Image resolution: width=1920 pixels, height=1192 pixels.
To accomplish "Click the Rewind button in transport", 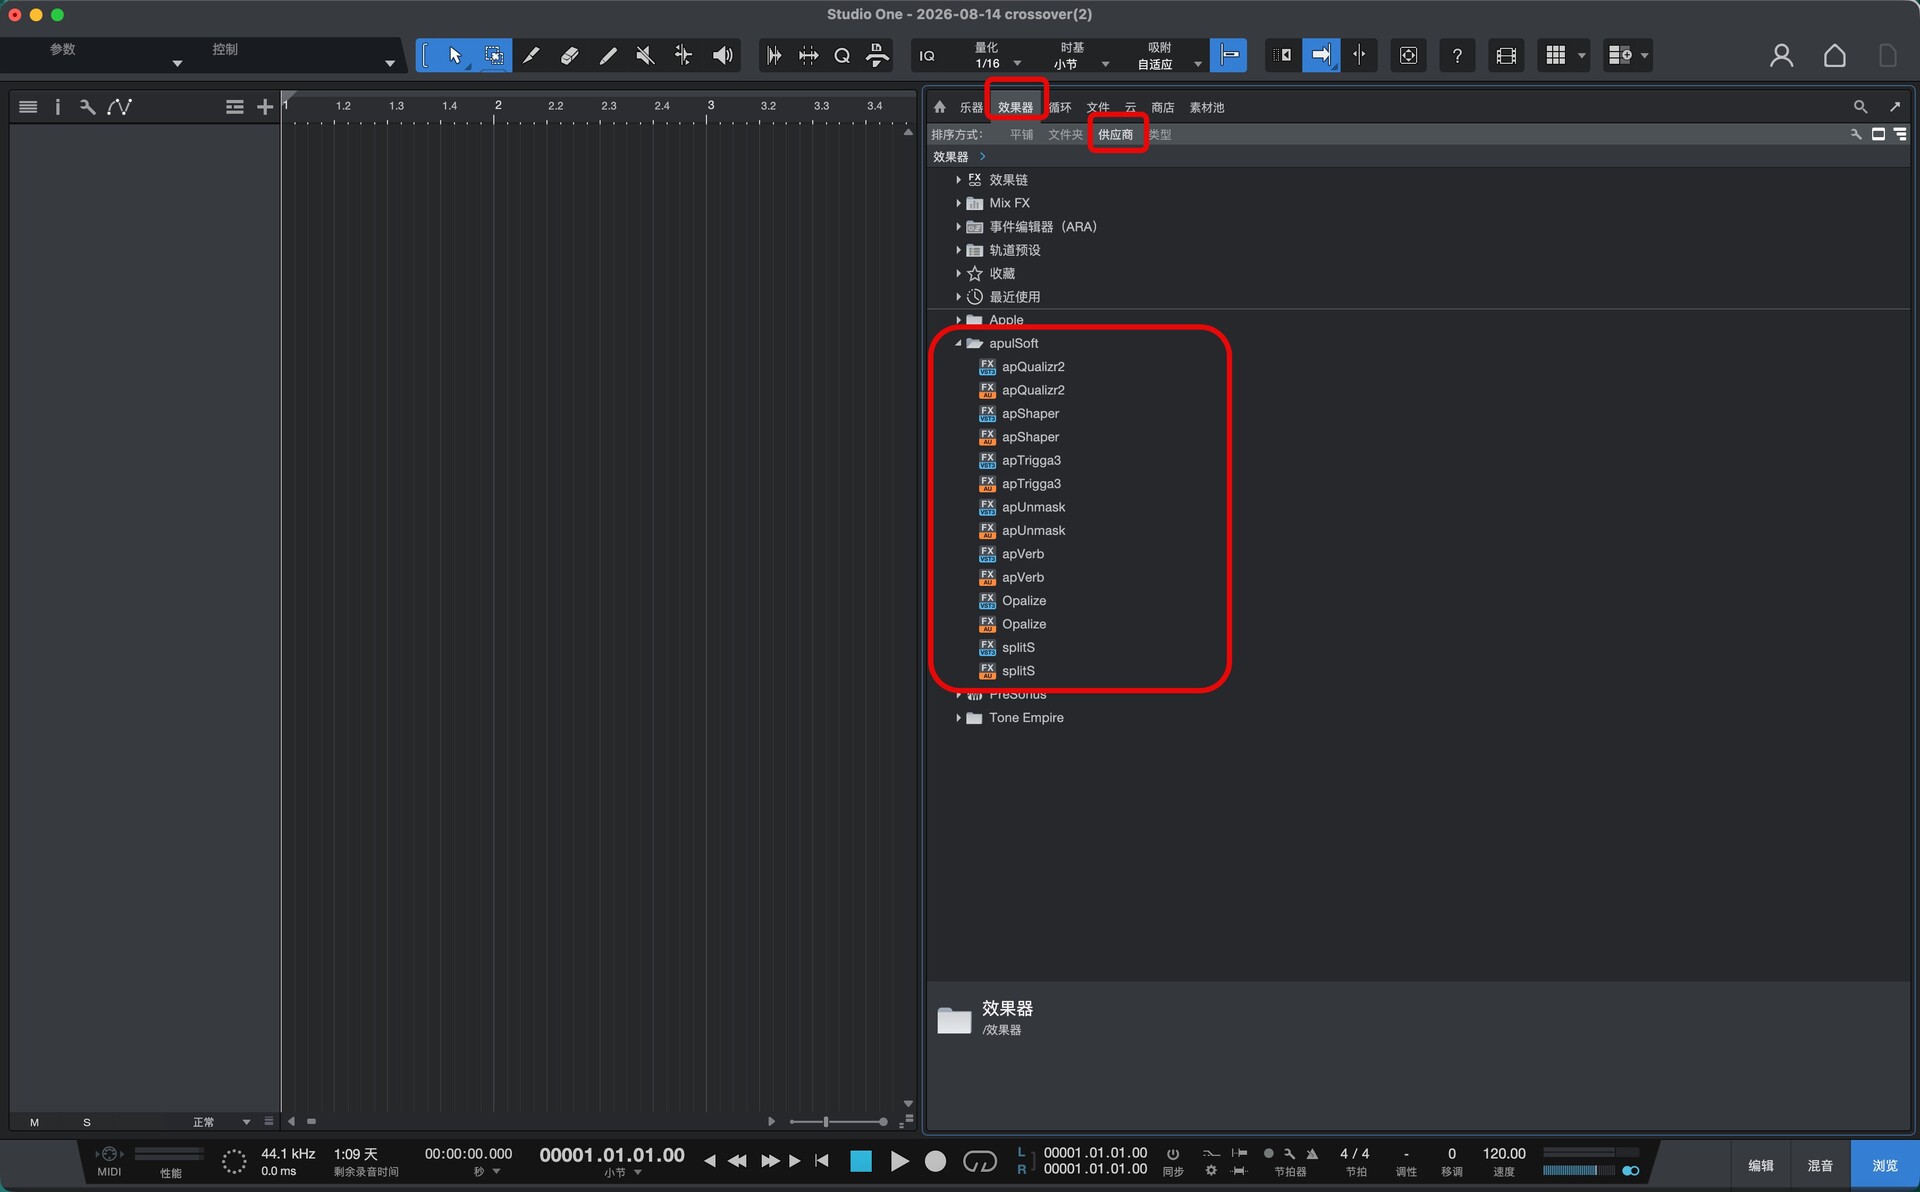I will pos(737,1161).
